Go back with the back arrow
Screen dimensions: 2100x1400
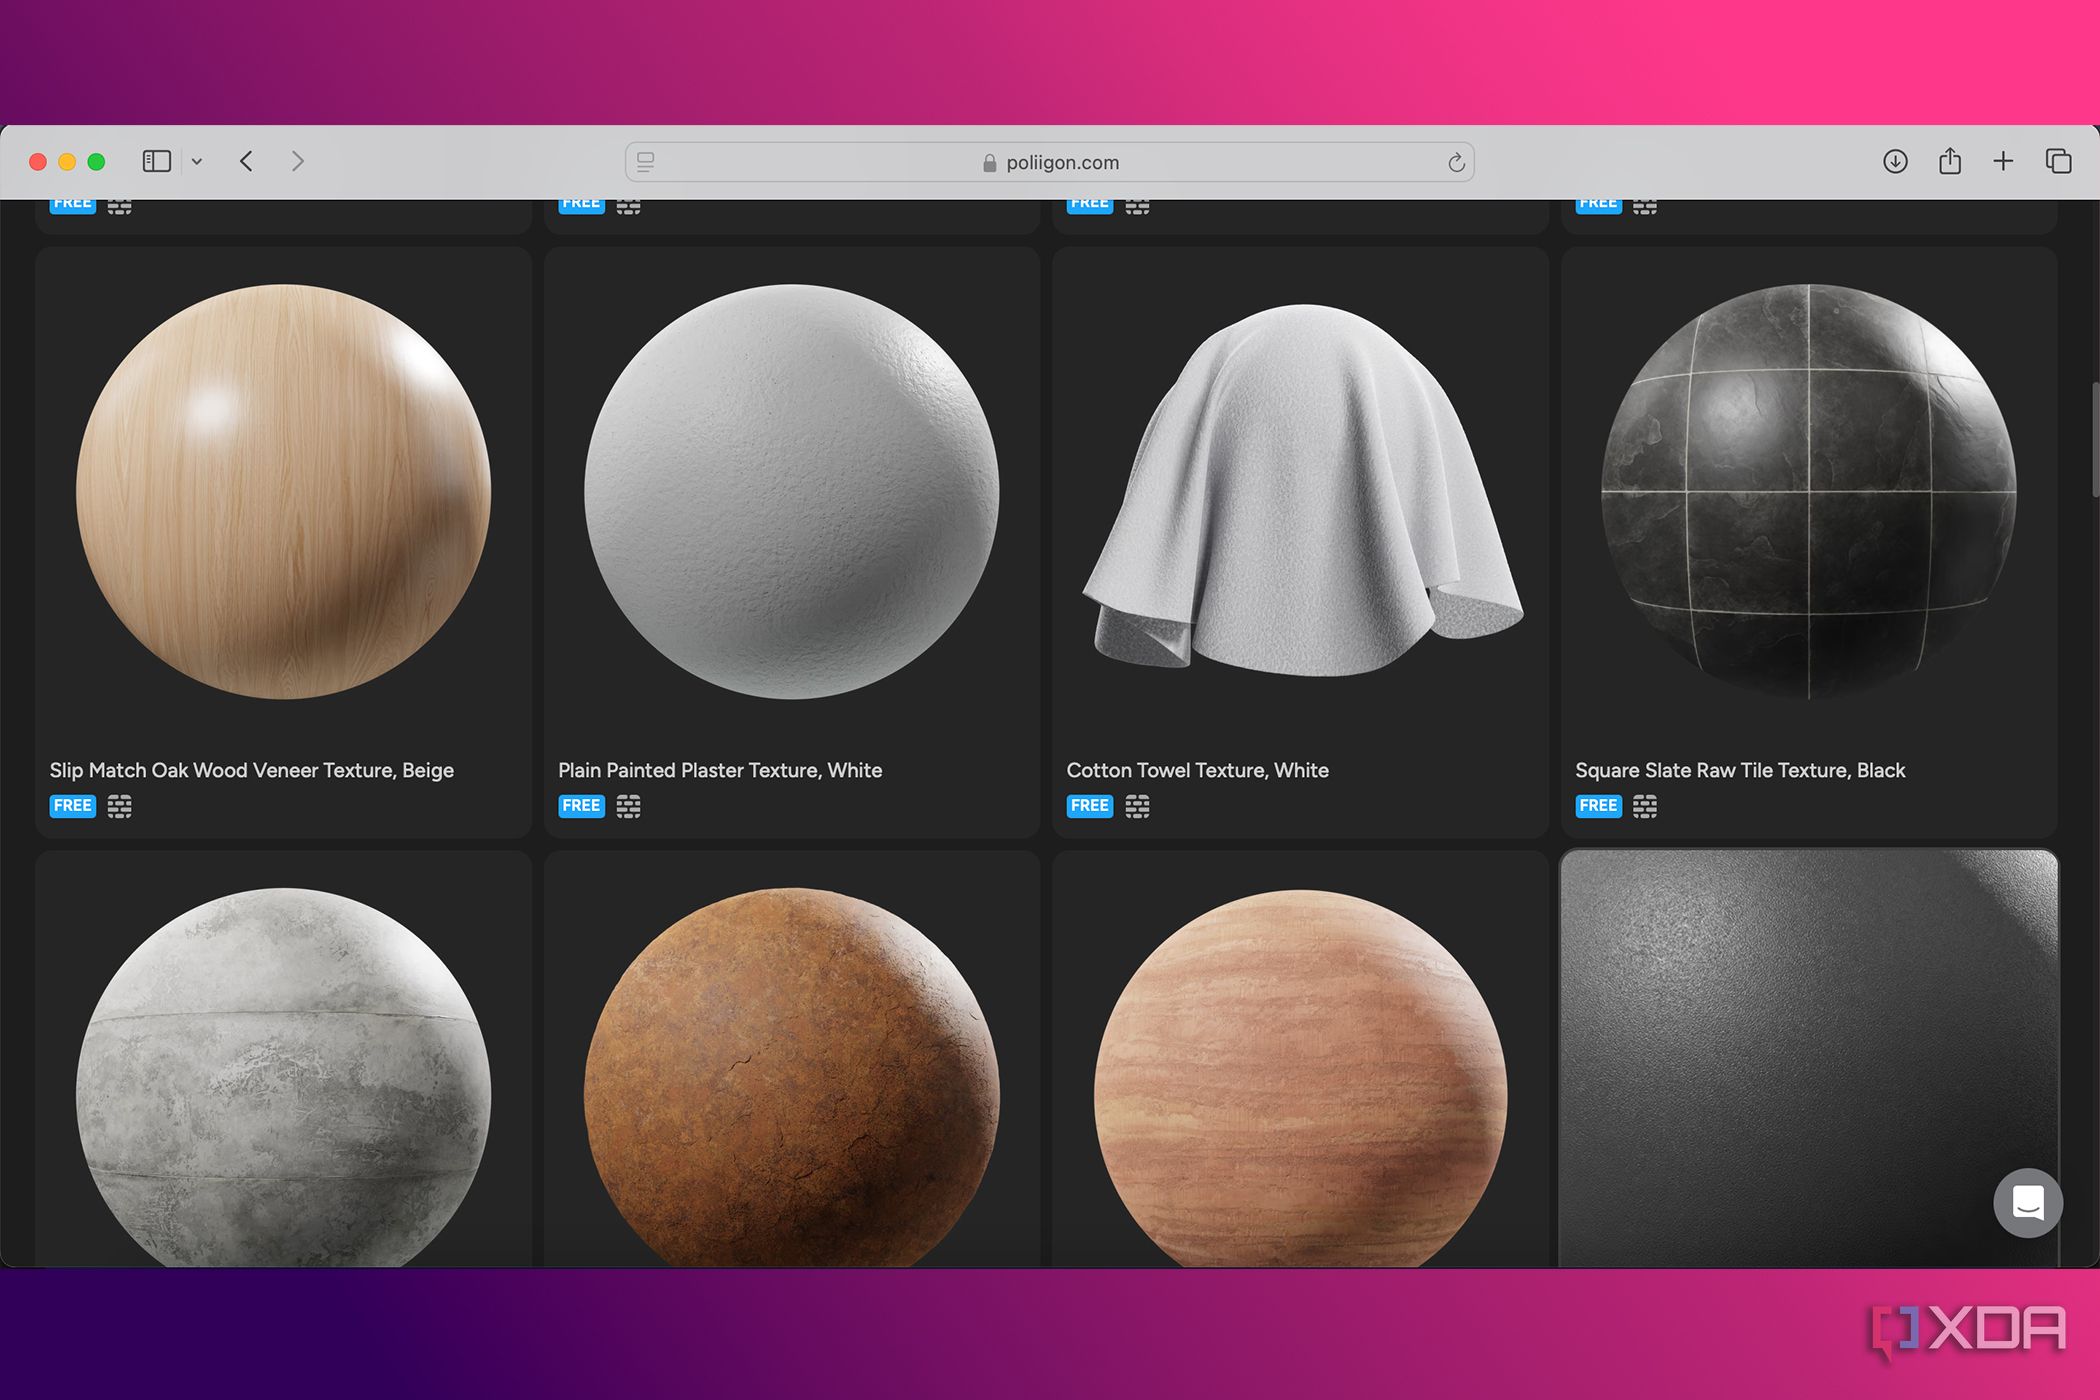246,161
